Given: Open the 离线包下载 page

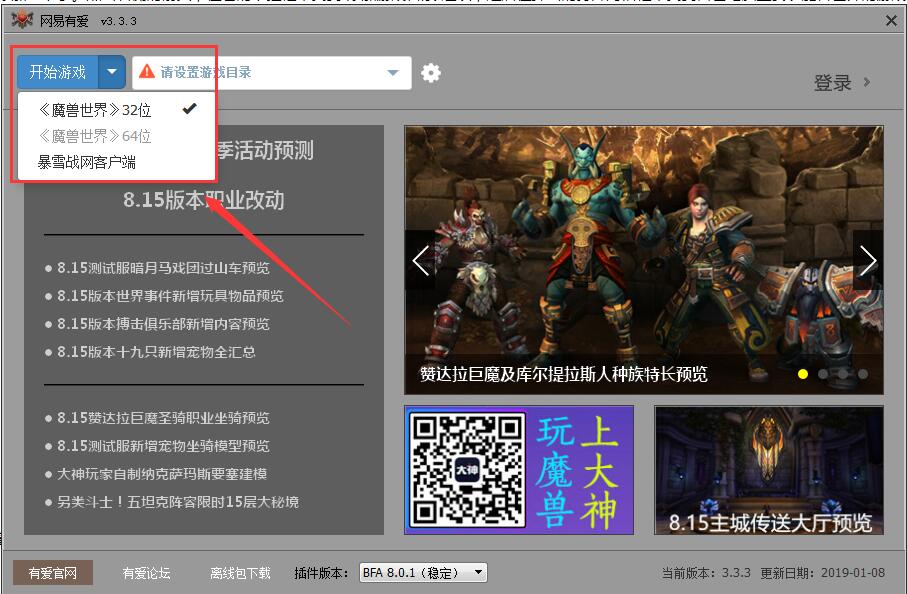Looking at the screenshot, I should point(239,572).
